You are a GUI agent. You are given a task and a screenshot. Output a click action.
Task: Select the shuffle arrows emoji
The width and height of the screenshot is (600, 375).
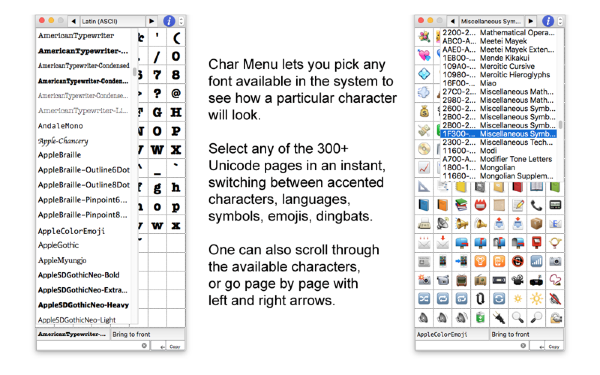424,299
